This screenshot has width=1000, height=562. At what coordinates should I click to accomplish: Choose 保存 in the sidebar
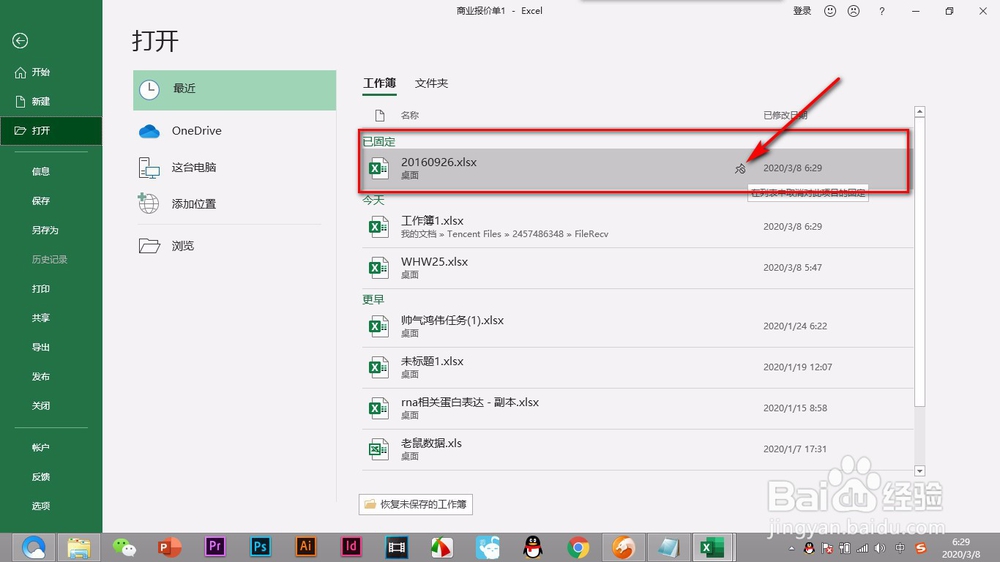41,201
